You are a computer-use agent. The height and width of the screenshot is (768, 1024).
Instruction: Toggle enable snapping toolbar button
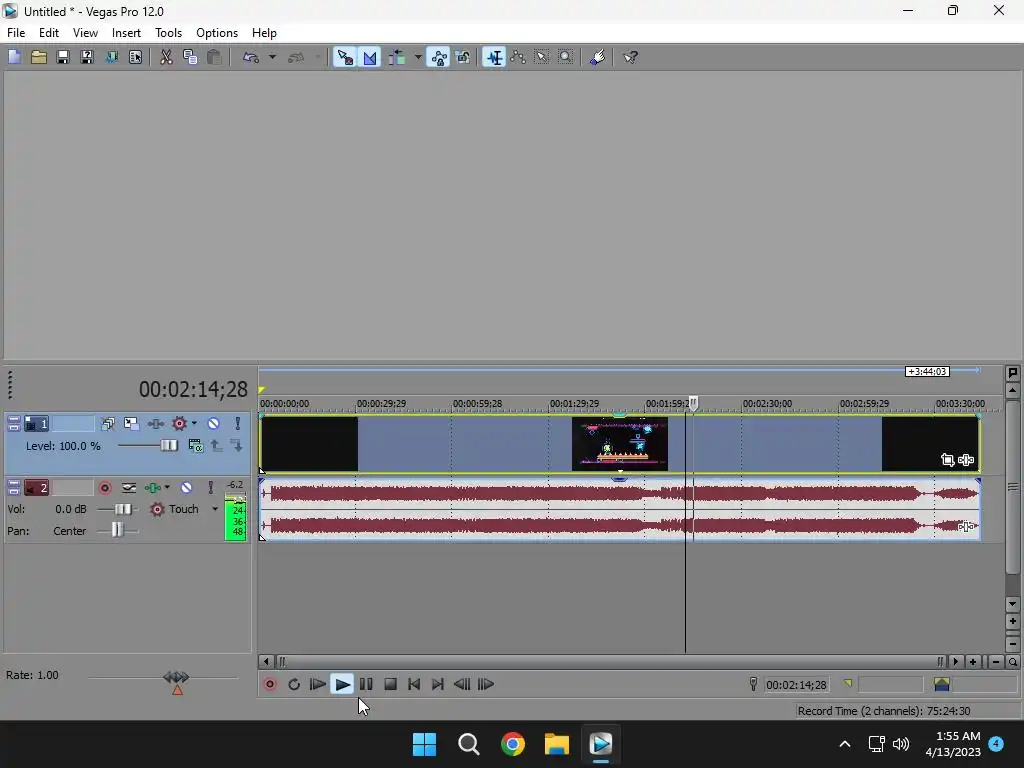coord(345,57)
